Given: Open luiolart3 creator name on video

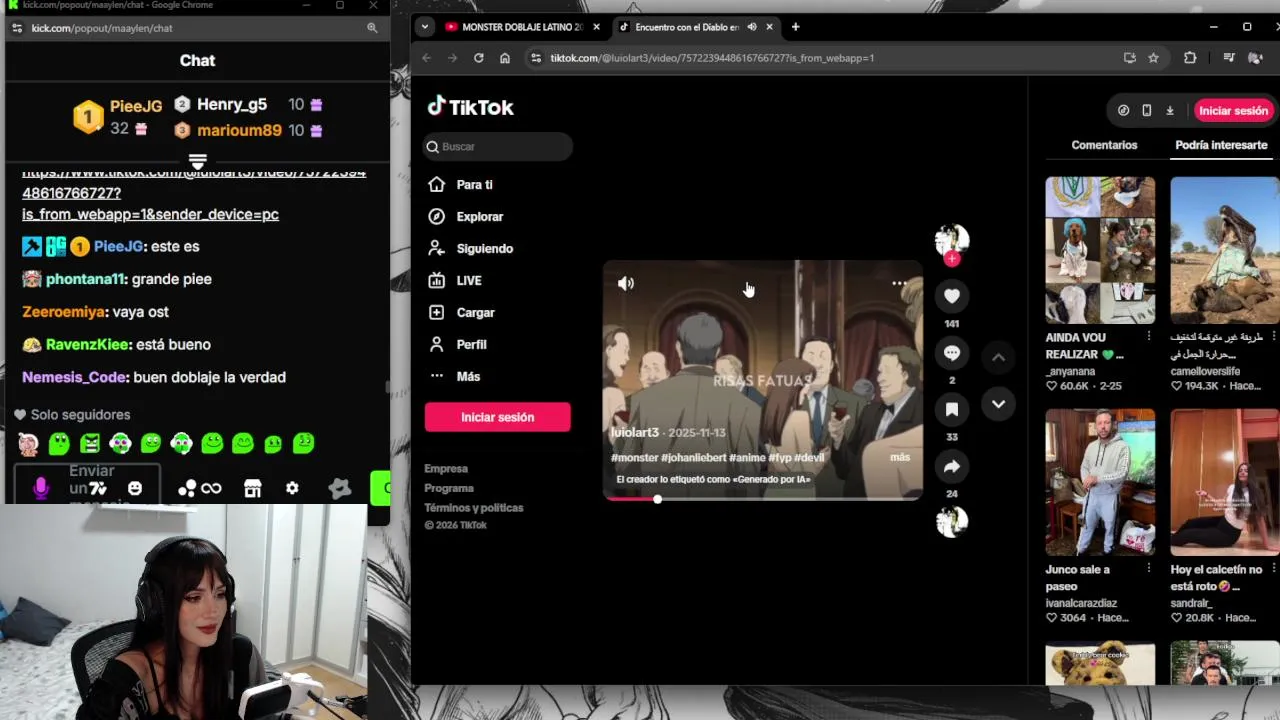Looking at the screenshot, I should [x=635, y=432].
